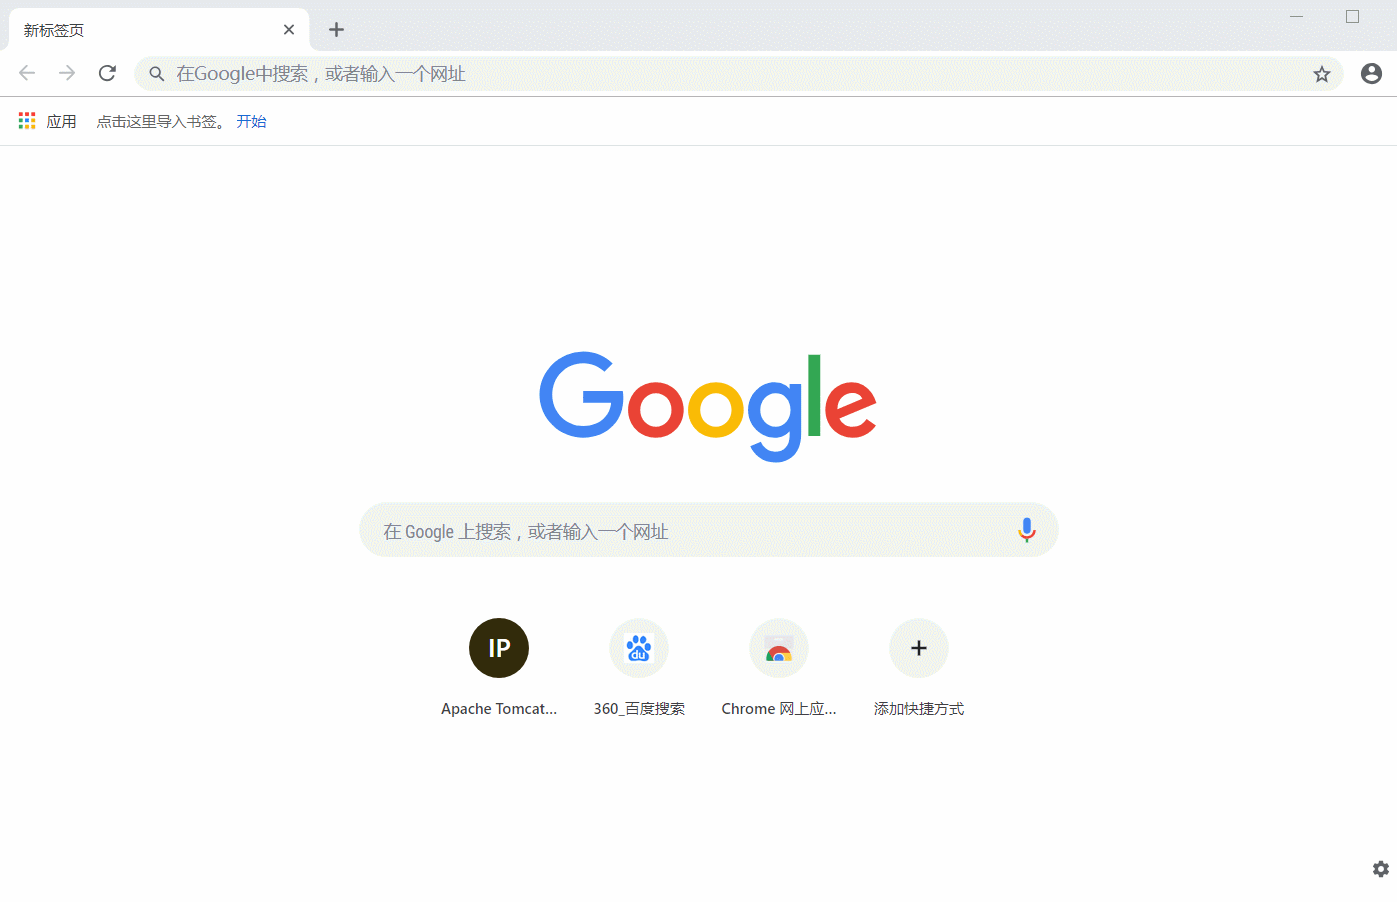Click the 开始 link to import bookmarks

click(251, 121)
